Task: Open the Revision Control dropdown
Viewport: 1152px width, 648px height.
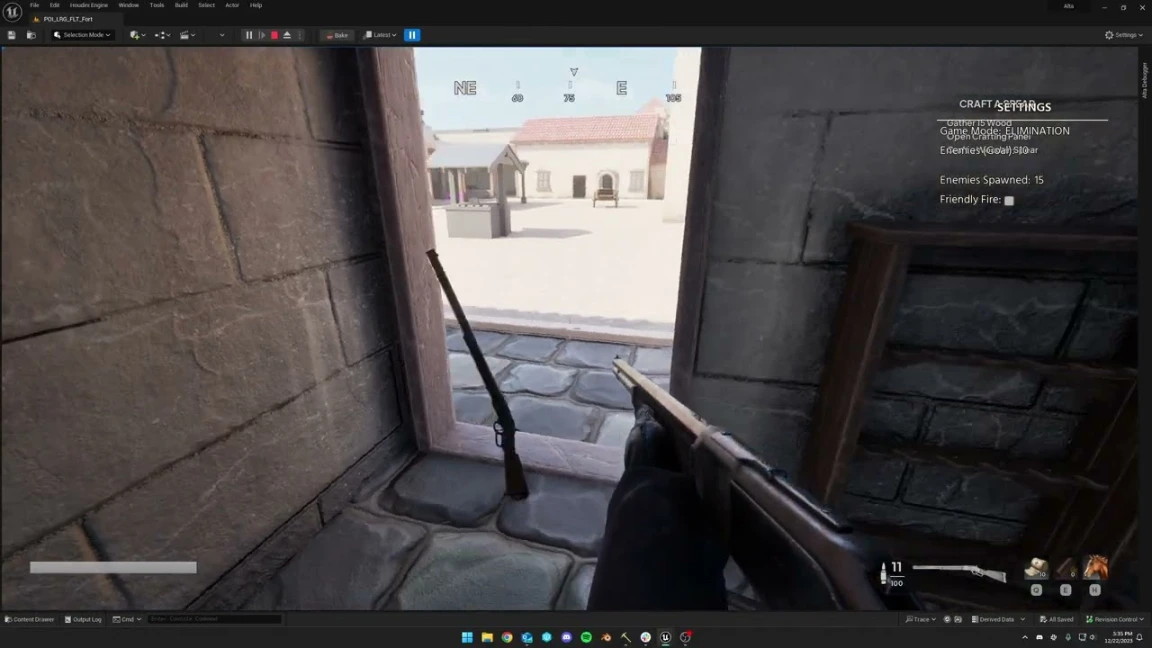Action: click(x=1115, y=619)
